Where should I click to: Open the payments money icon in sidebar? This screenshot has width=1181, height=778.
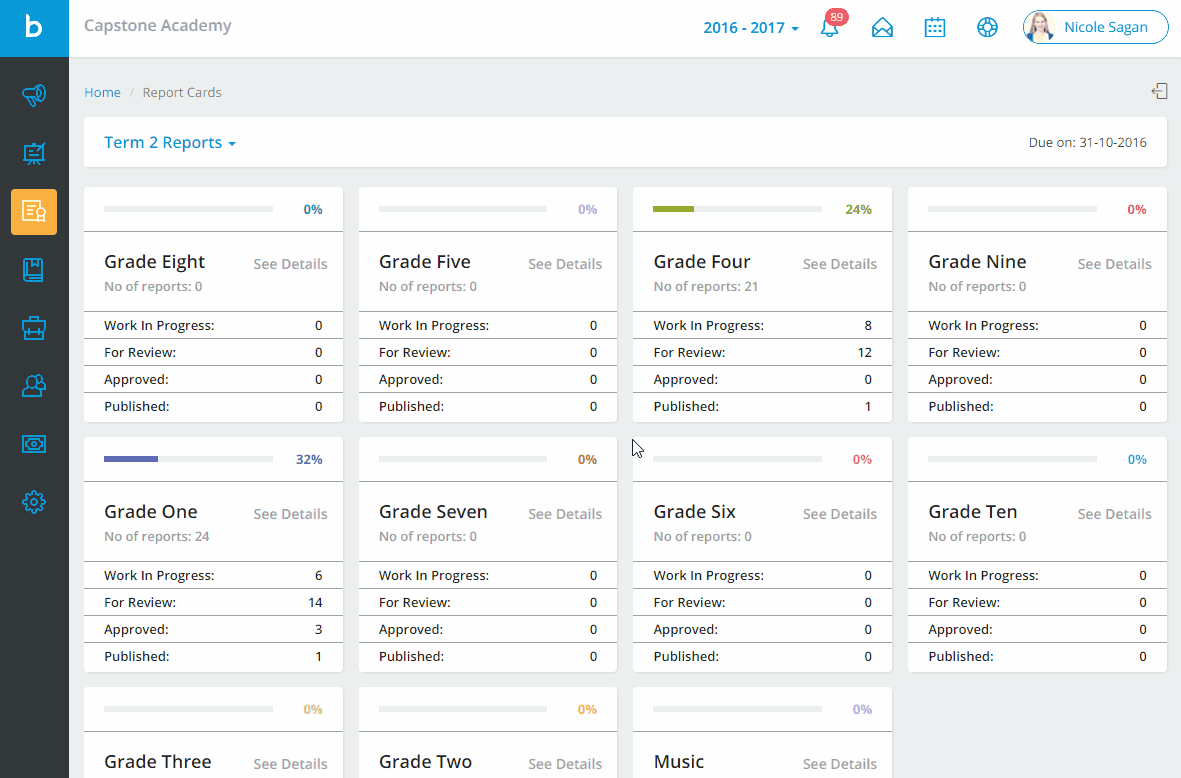[34, 443]
